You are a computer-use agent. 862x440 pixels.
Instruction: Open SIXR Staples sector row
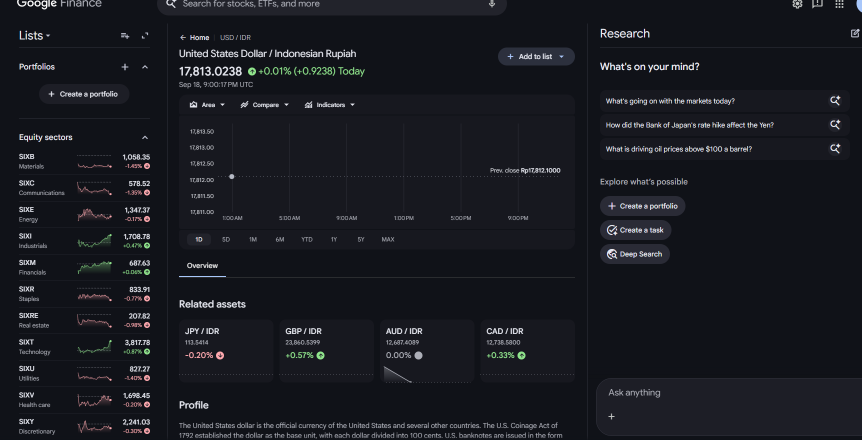pyautogui.click(x=84, y=294)
